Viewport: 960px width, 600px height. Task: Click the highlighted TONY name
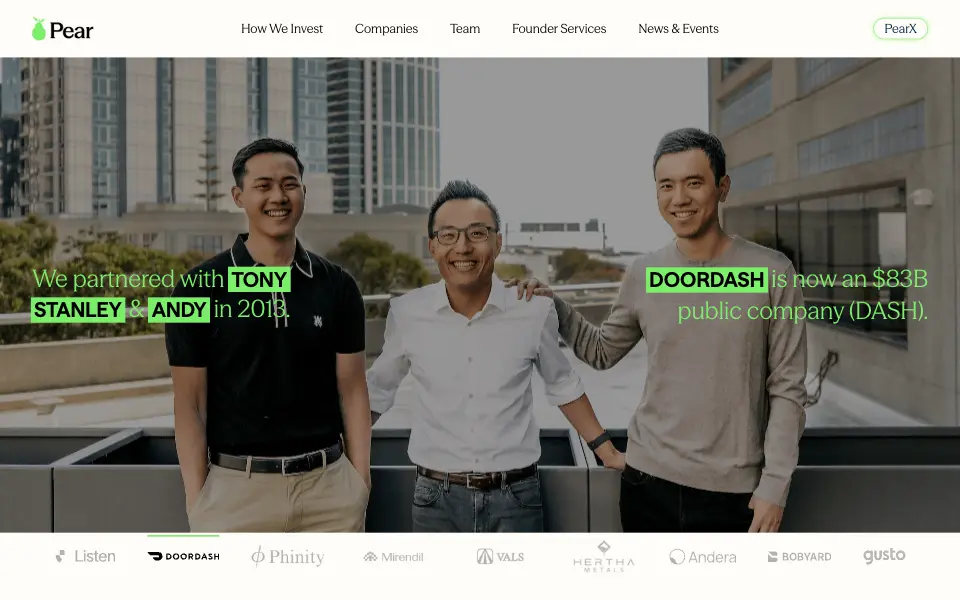260,279
